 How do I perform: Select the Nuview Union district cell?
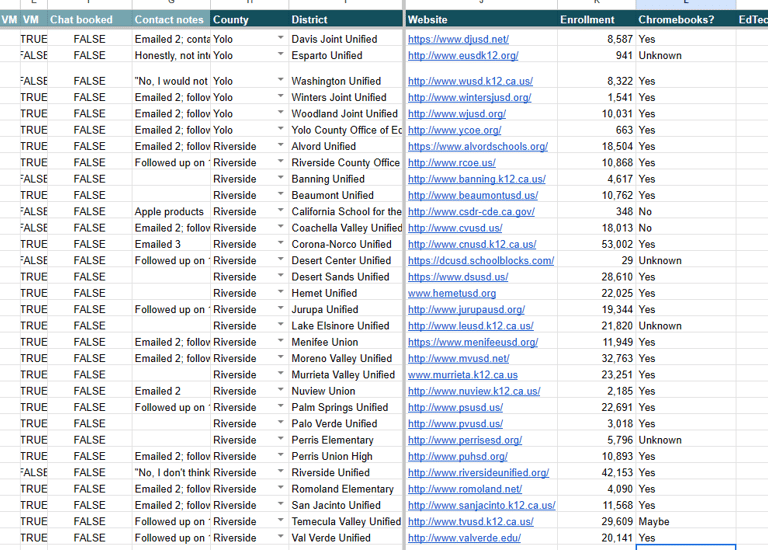(345, 391)
